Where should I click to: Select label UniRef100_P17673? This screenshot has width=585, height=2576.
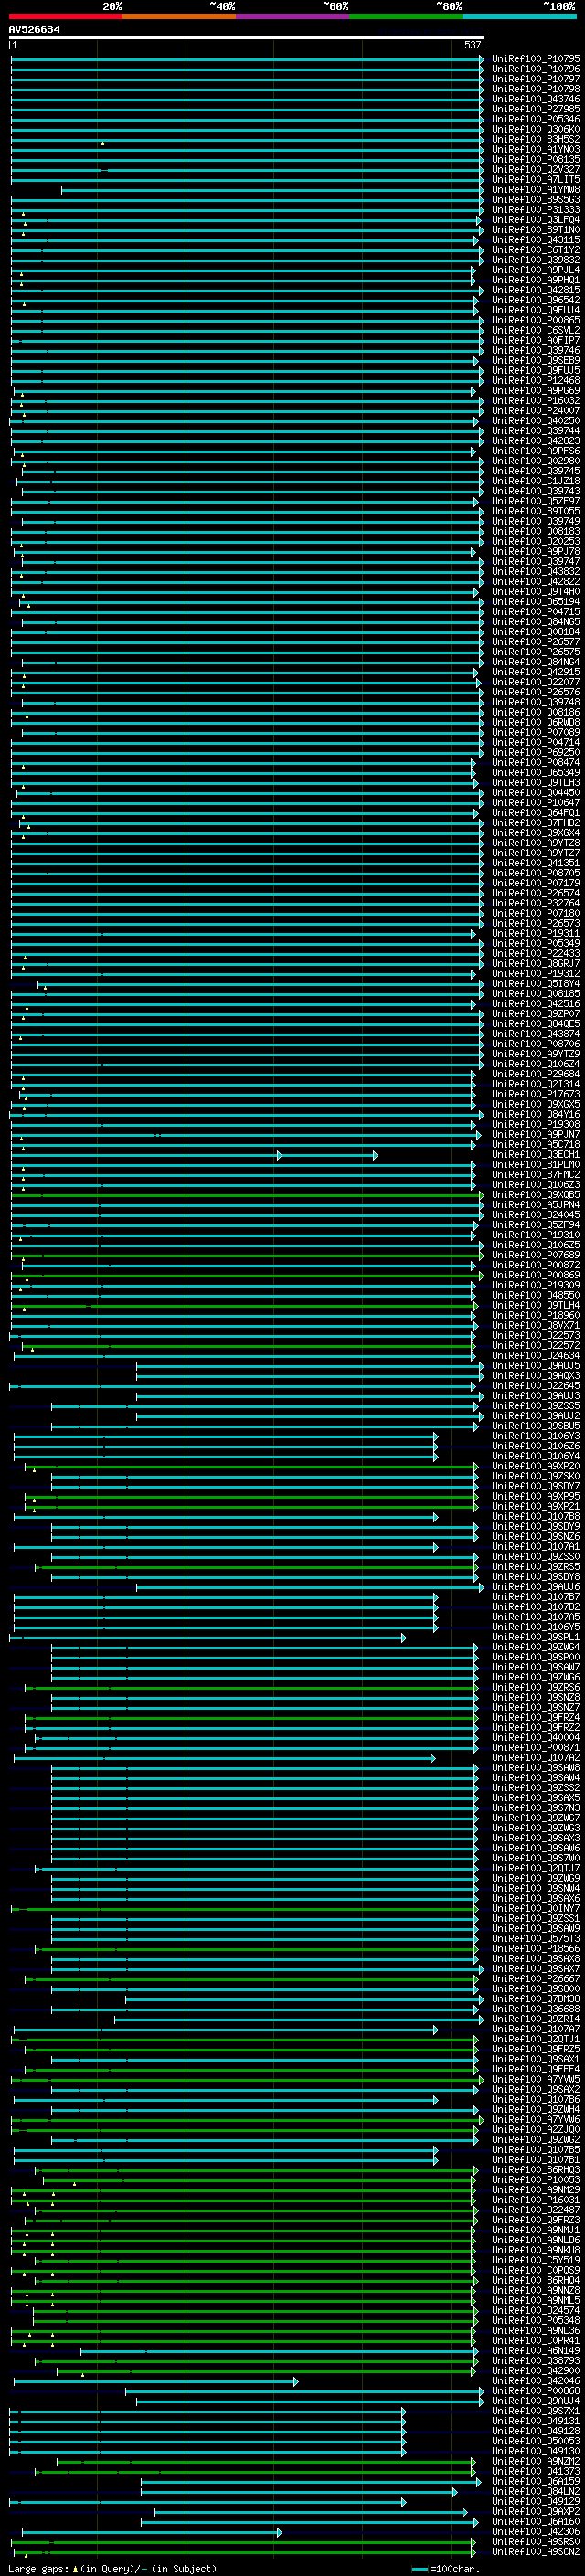[x=536, y=1094]
